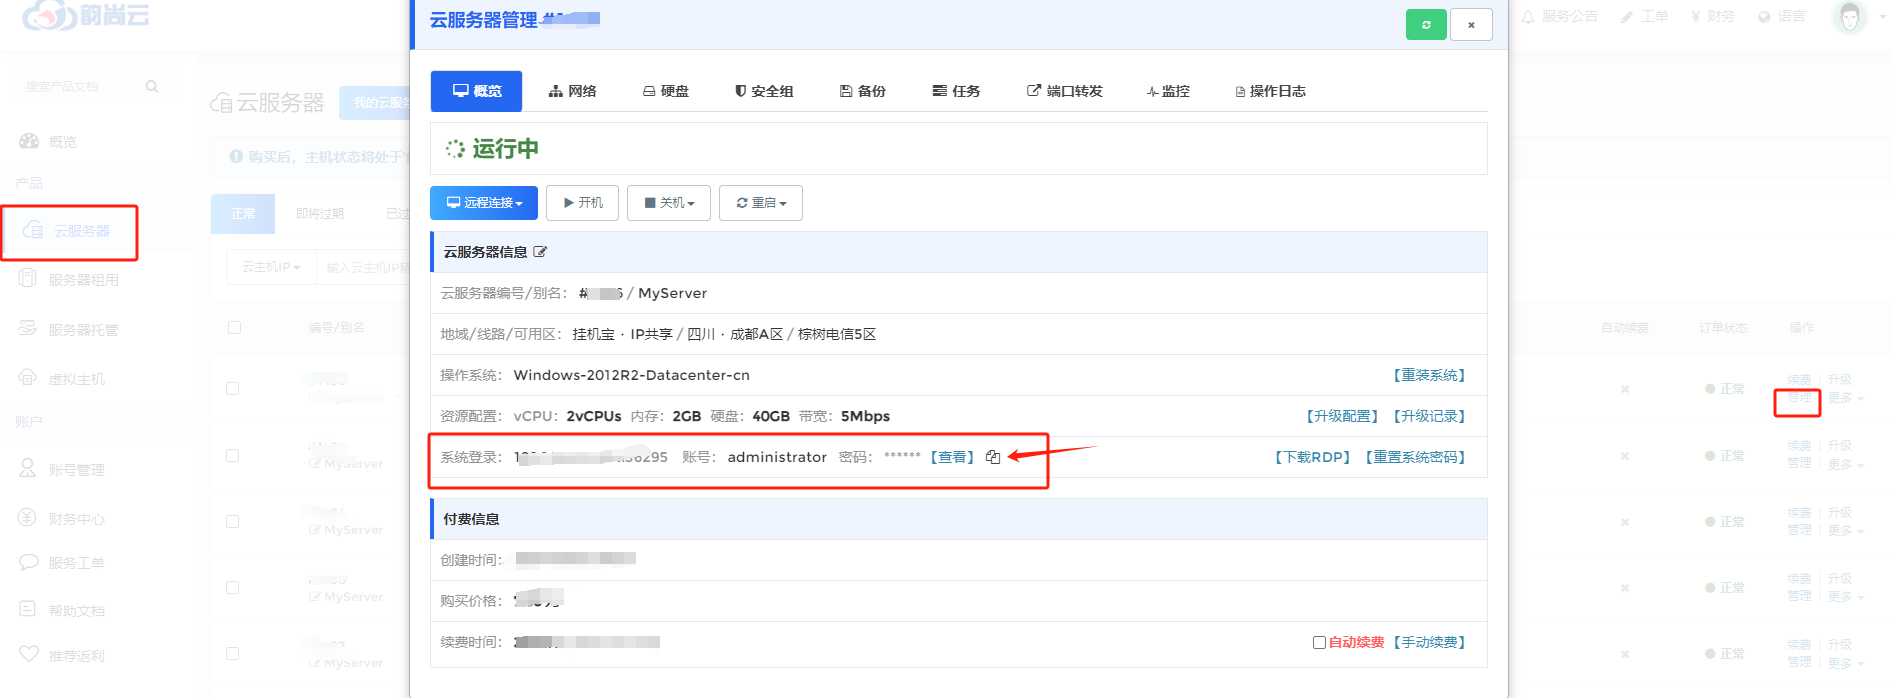The image size is (1891, 698).
Task: Click the 下载RDP link
Action: [1312, 457]
